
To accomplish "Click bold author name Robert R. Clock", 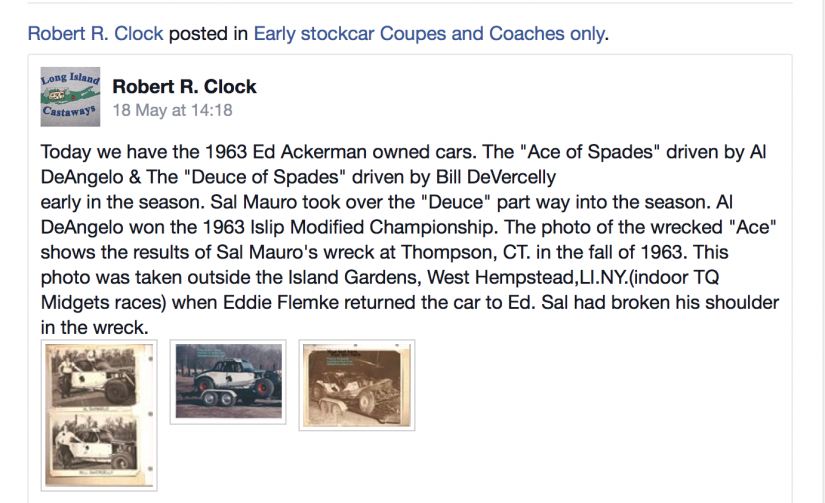I will [184, 86].
